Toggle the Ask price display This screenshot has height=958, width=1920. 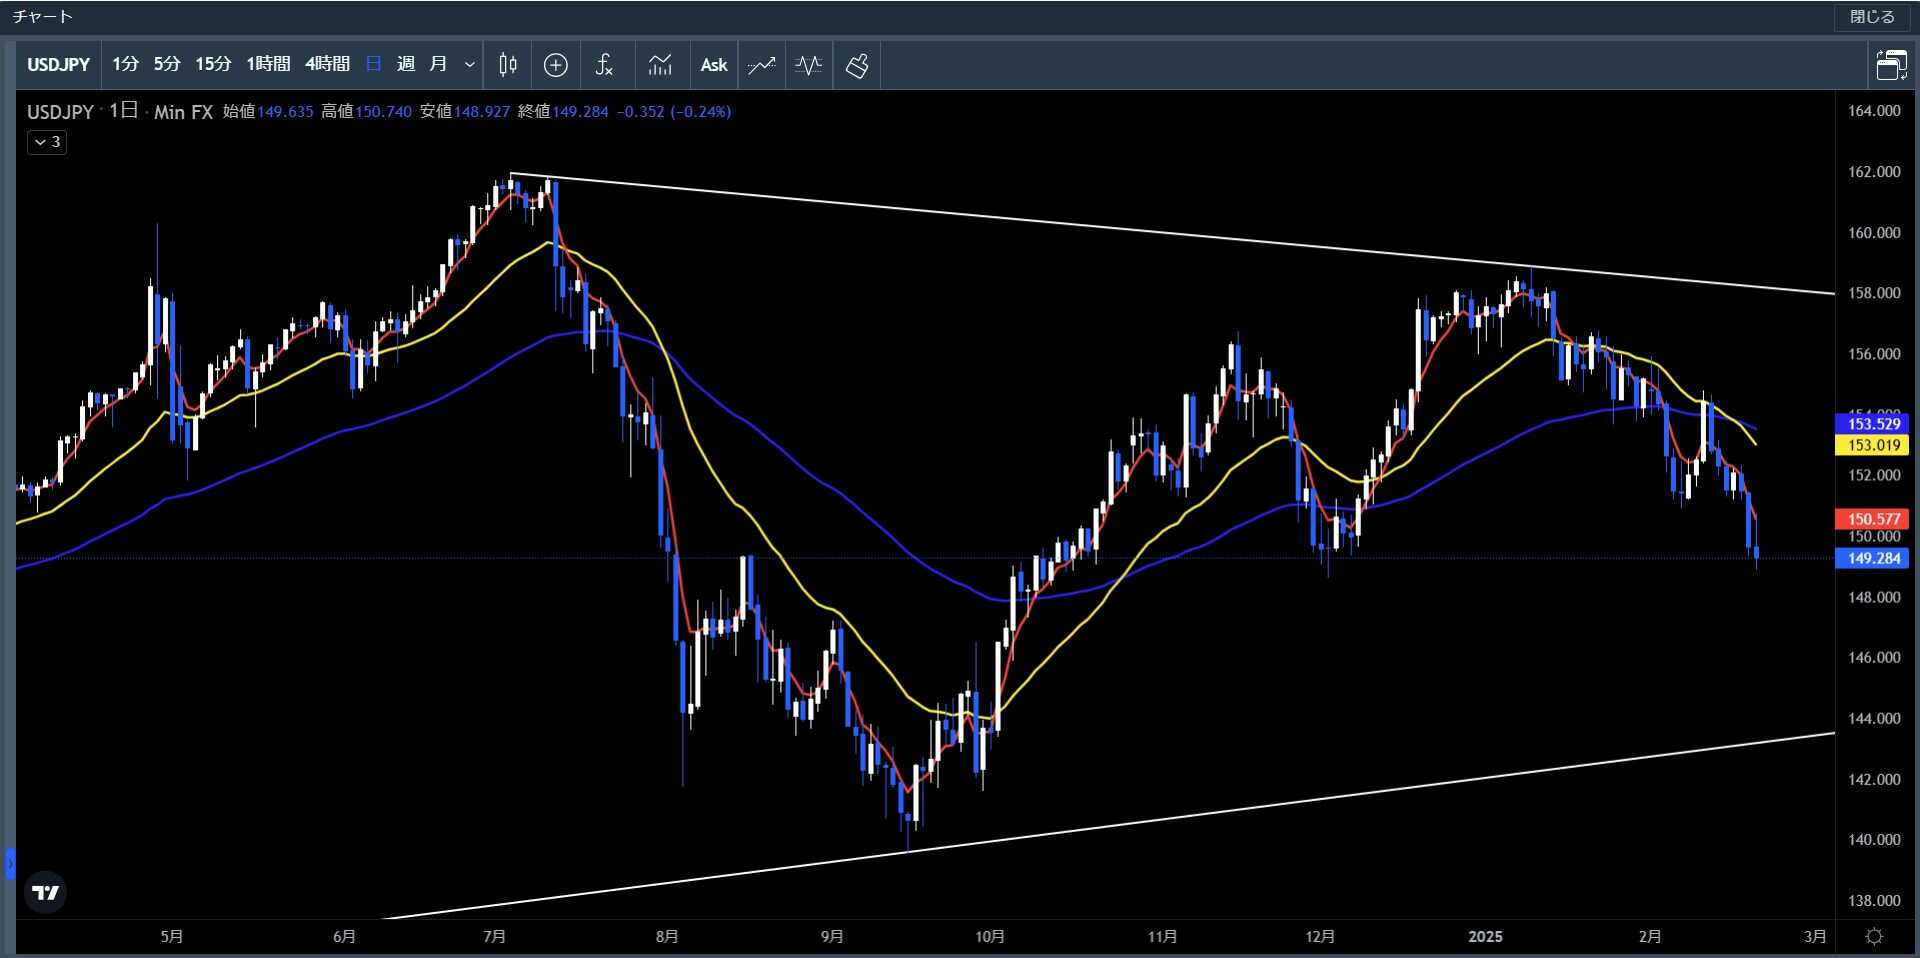(x=714, y=65)
